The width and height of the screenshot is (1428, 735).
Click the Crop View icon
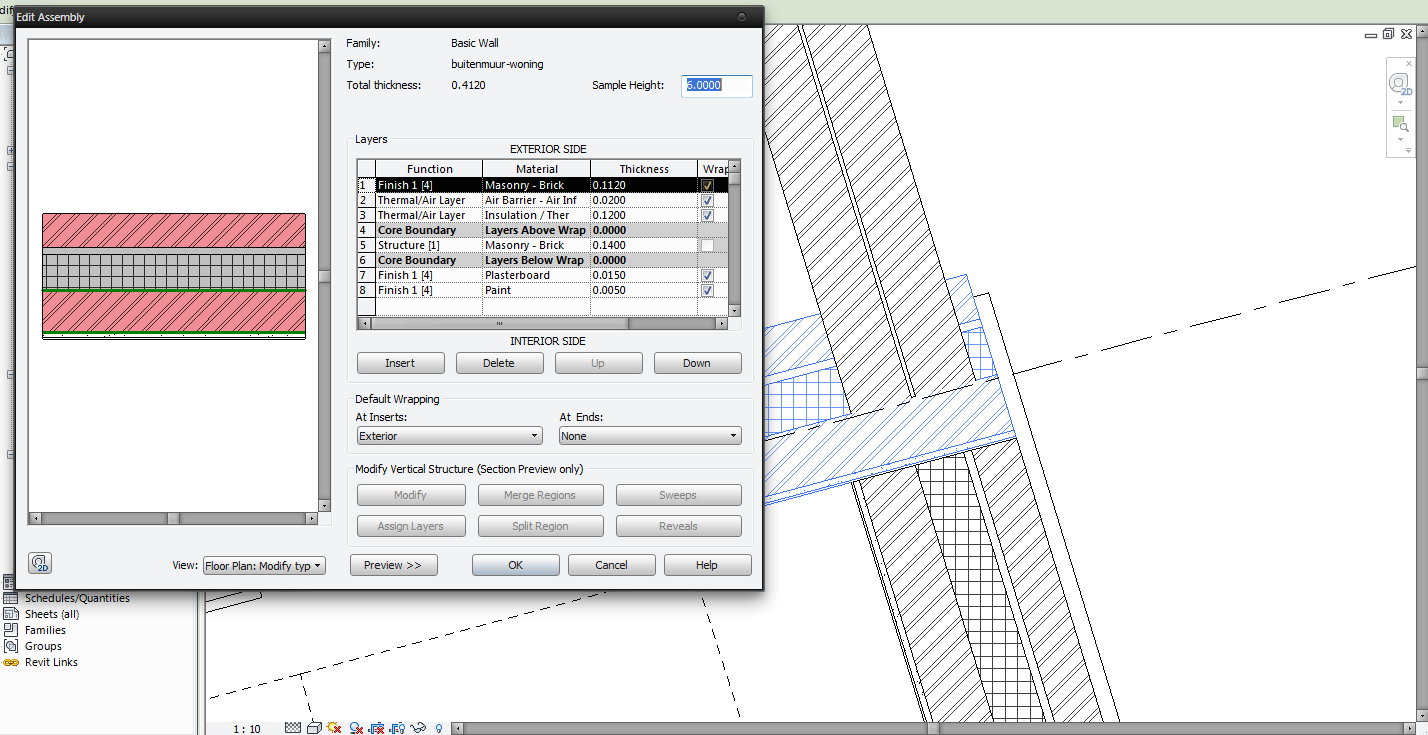[x=377, y=728]
